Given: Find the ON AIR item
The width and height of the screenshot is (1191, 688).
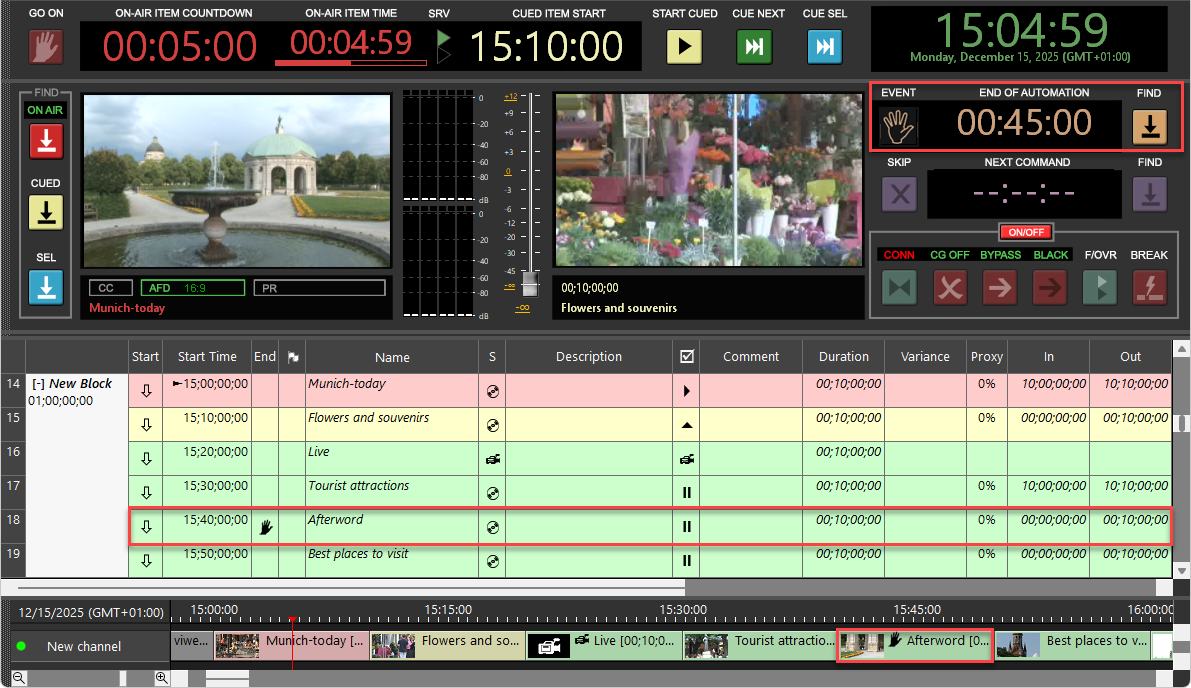Looking at the screenshot, I should click(45, 142).
